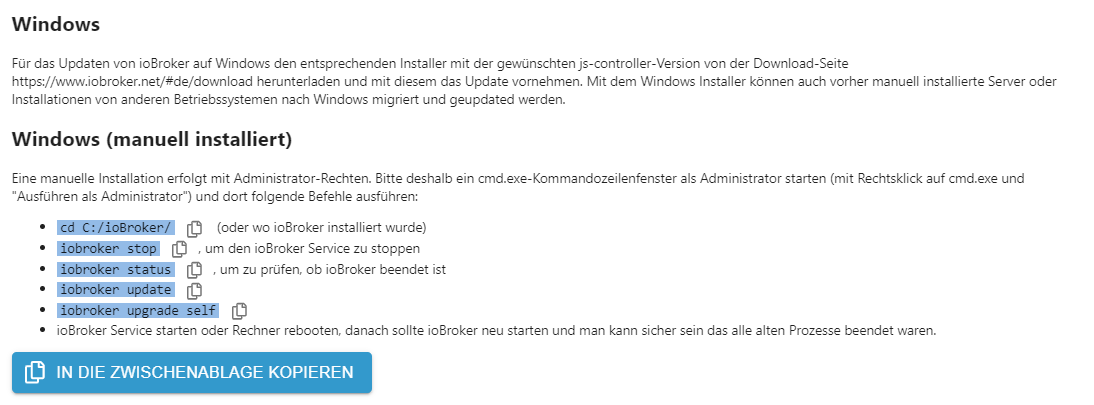Click text 'um zu prüfen, ob ioBroker beendet ist'
Image resolution: width=1094 pixels, height=405 pixels.
point(333,269)
